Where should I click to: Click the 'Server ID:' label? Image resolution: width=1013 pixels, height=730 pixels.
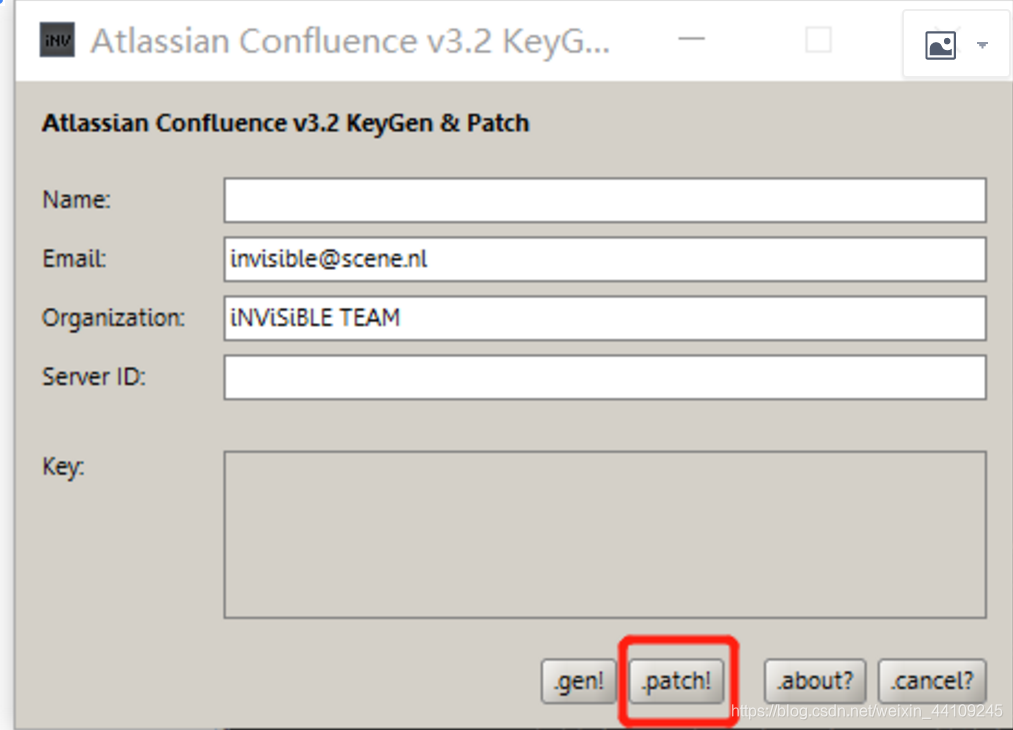[x=94, y=377]
